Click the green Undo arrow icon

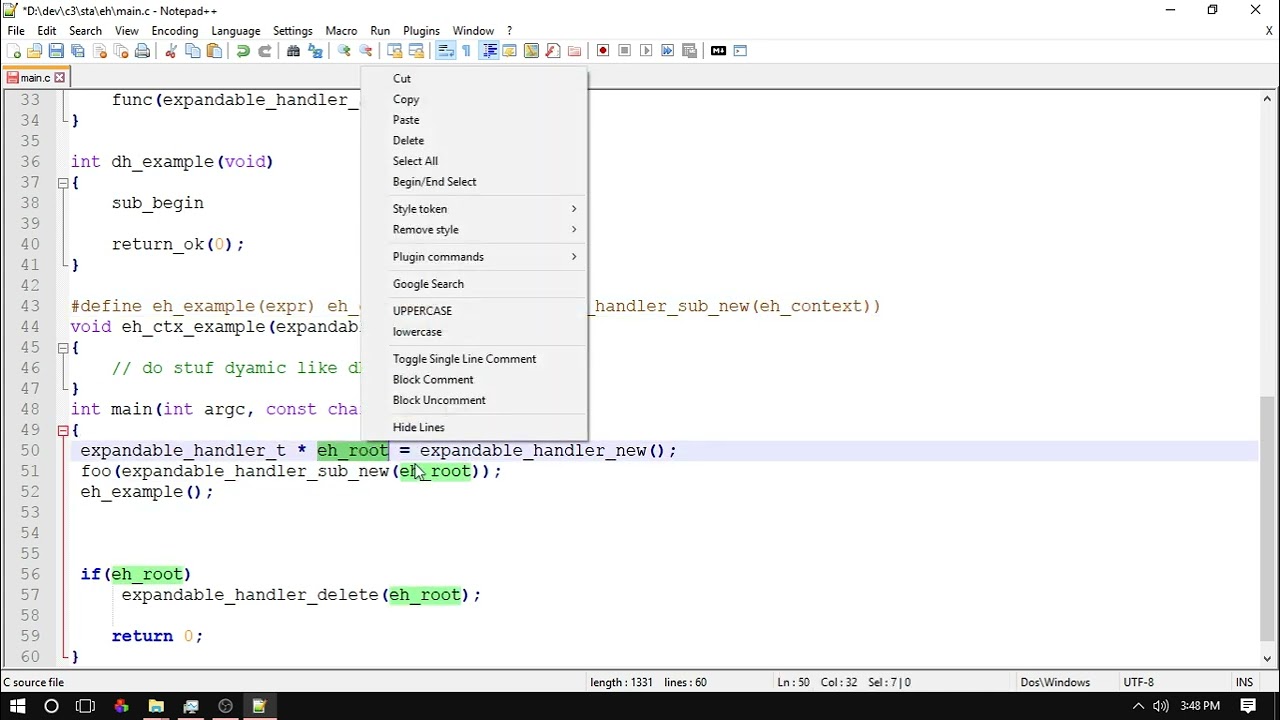coord(243,51)
